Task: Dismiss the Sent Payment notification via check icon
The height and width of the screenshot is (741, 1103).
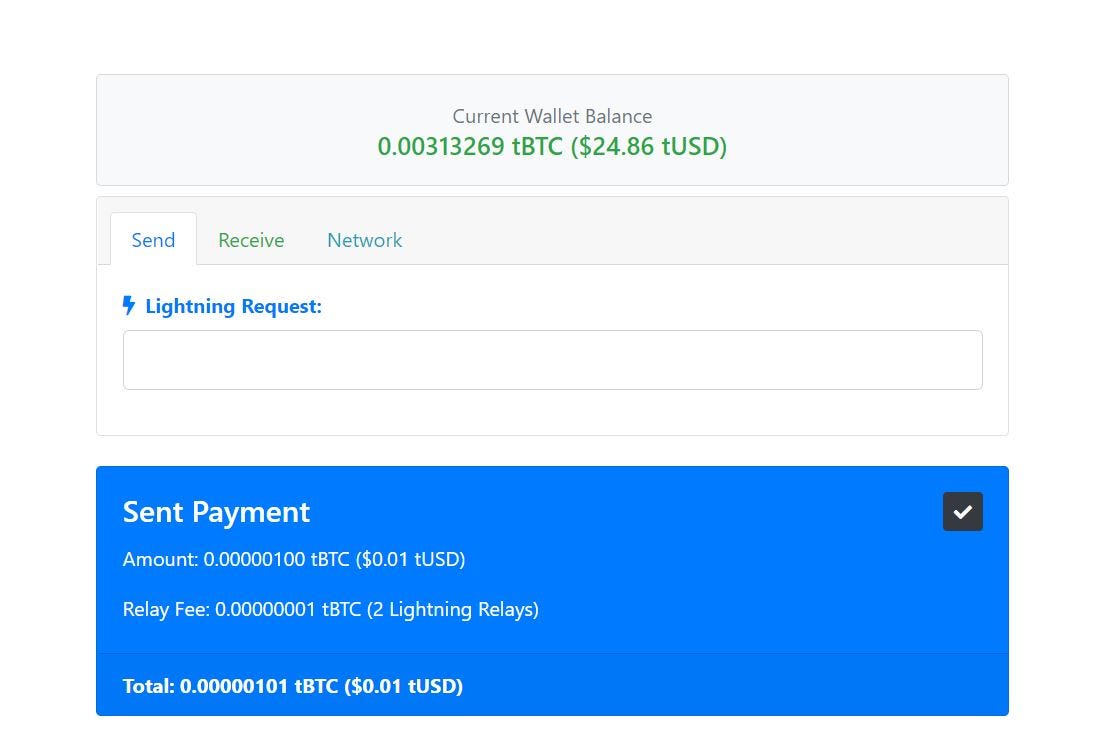Action: tap(962, 511)
